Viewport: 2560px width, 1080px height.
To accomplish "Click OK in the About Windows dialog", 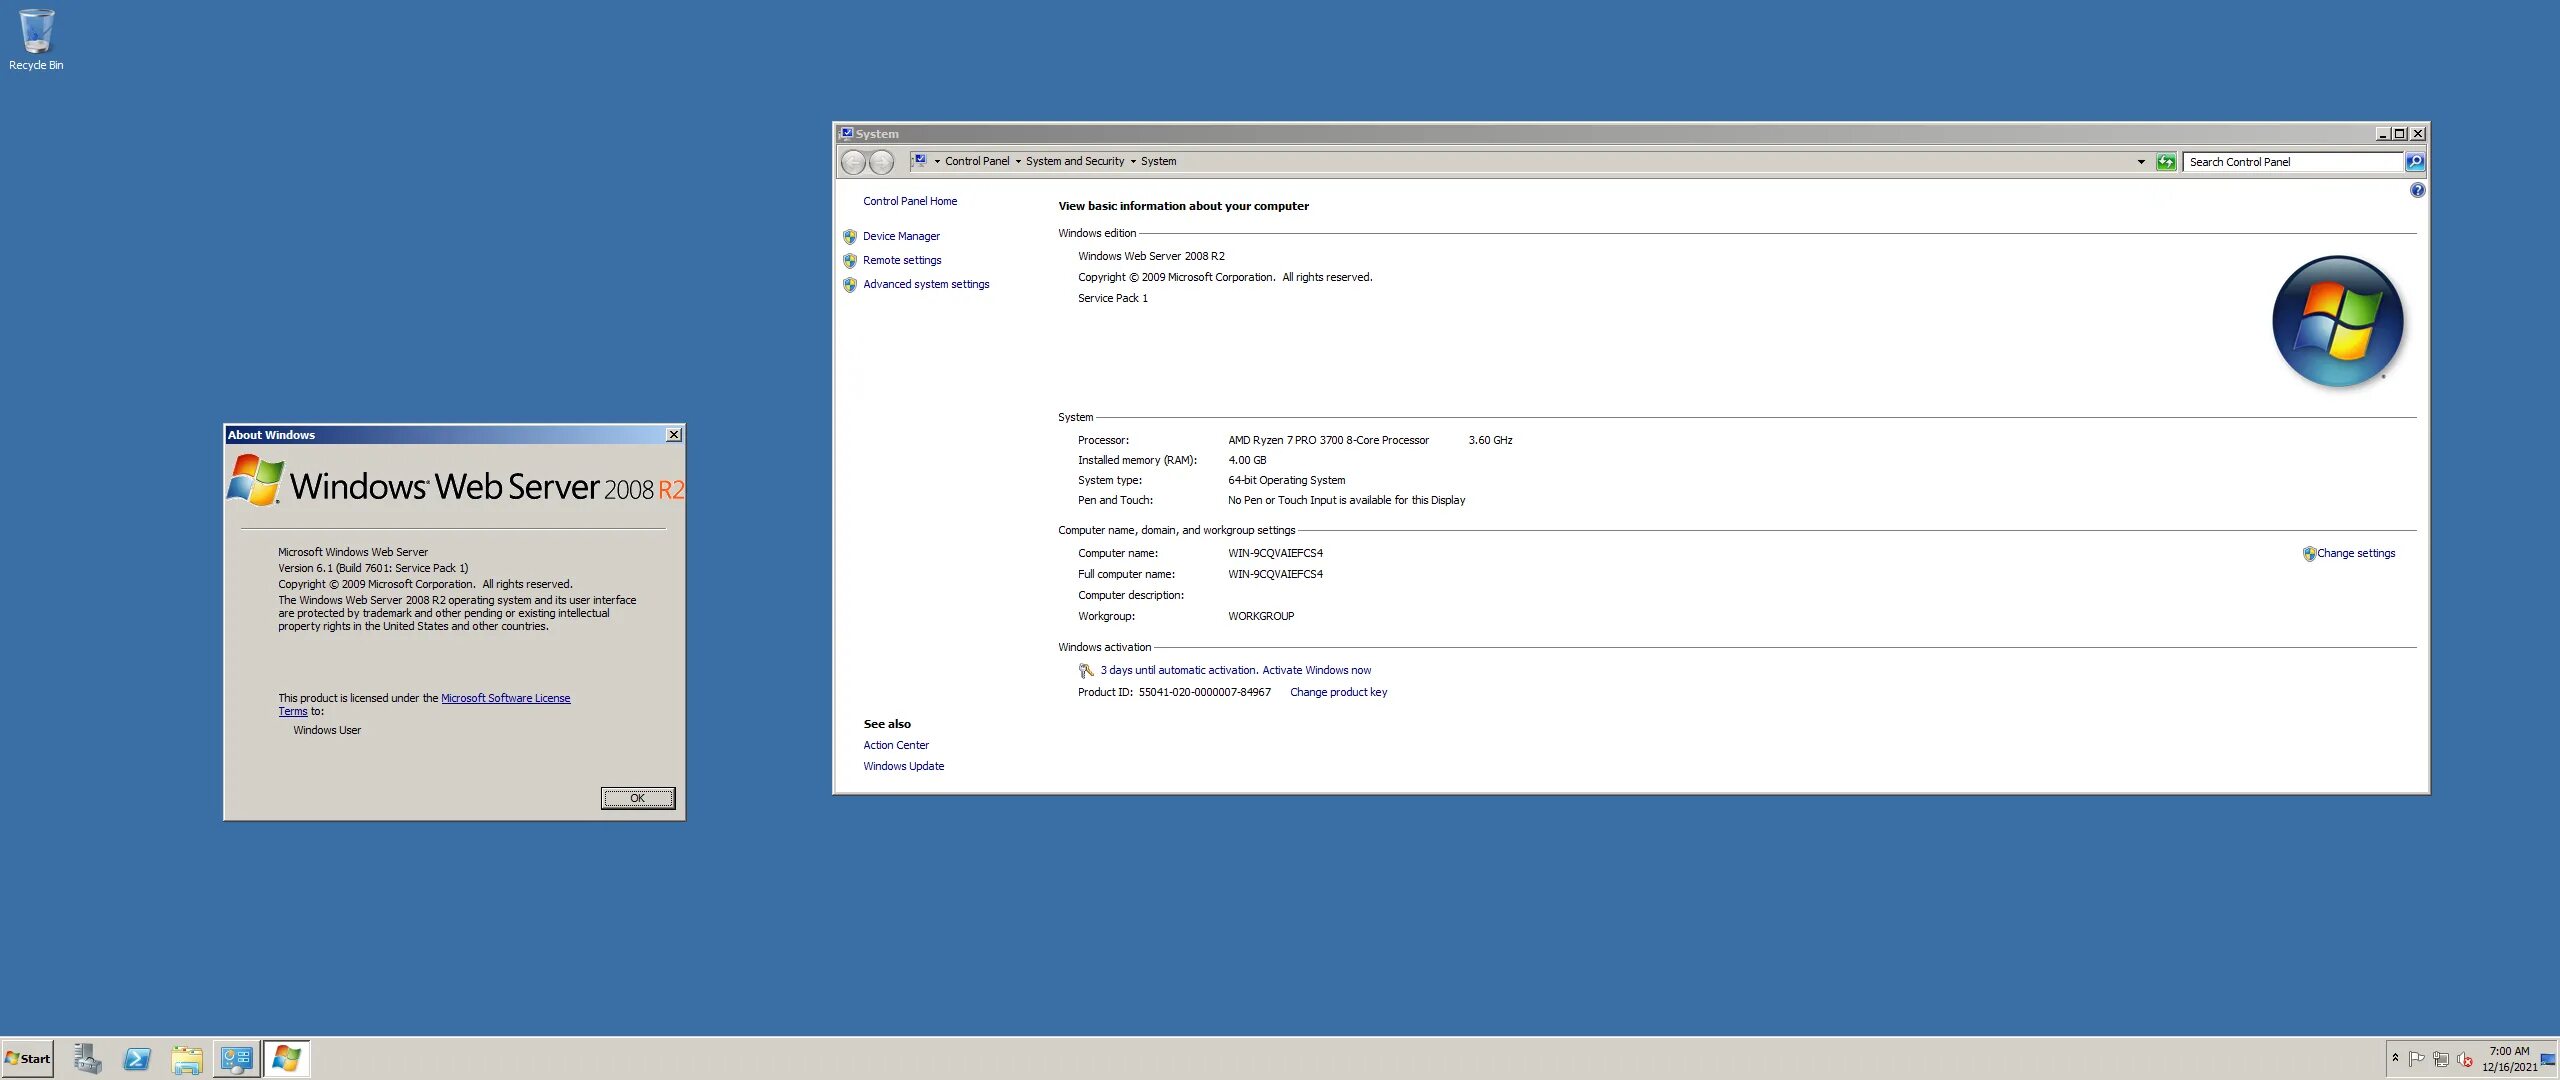I will pyautogui.click(x=637, y=798).
